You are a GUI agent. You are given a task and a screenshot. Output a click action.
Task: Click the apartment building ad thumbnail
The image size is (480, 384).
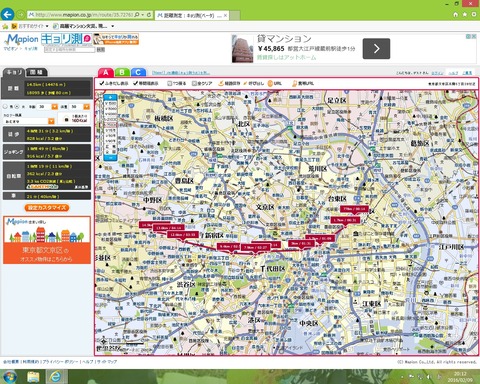tap(242, 49)
